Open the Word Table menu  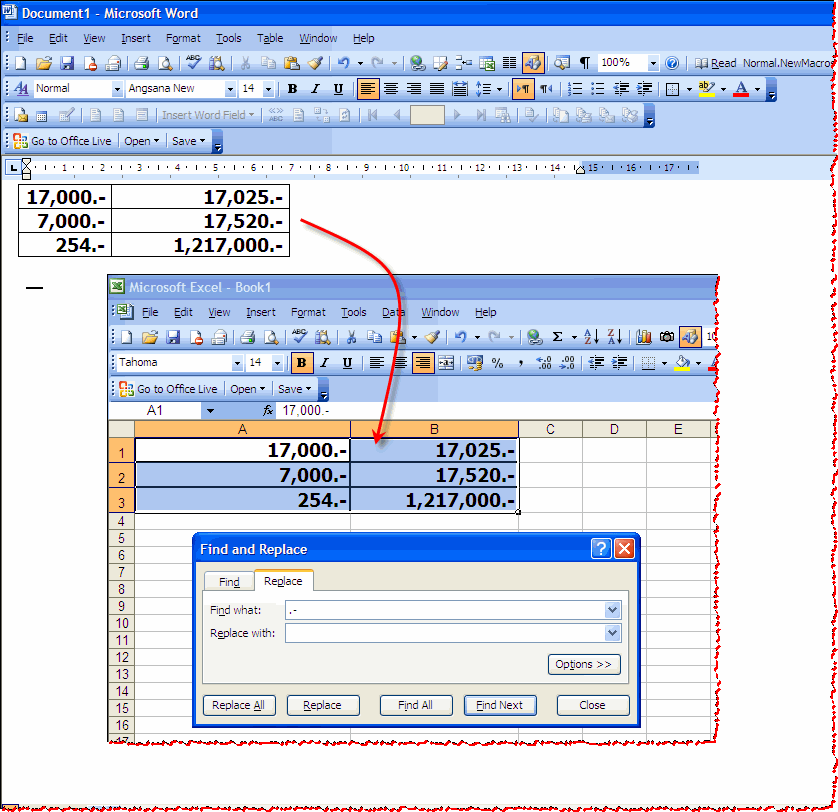pos(270,38)
